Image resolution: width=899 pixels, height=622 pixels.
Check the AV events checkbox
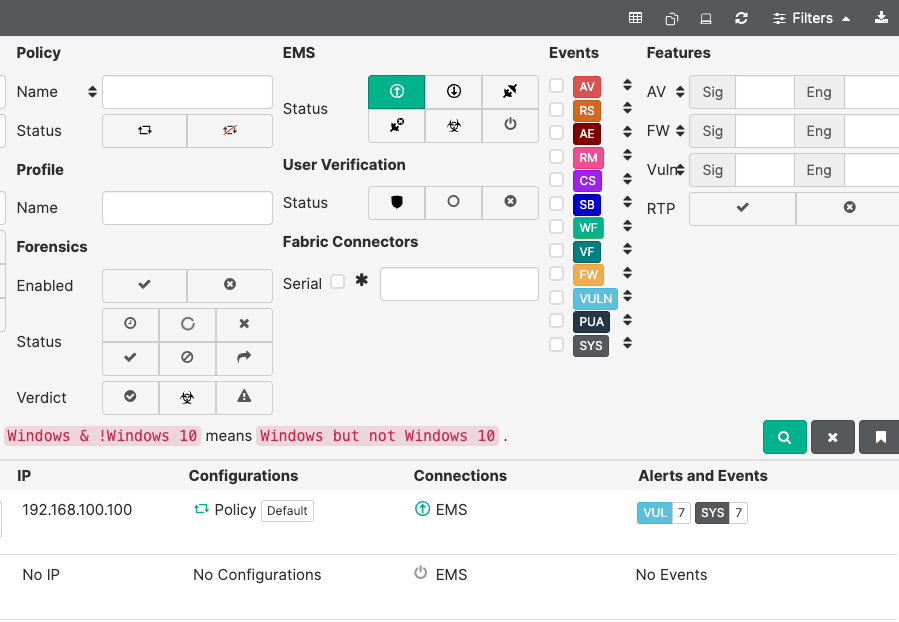[556, 85]
